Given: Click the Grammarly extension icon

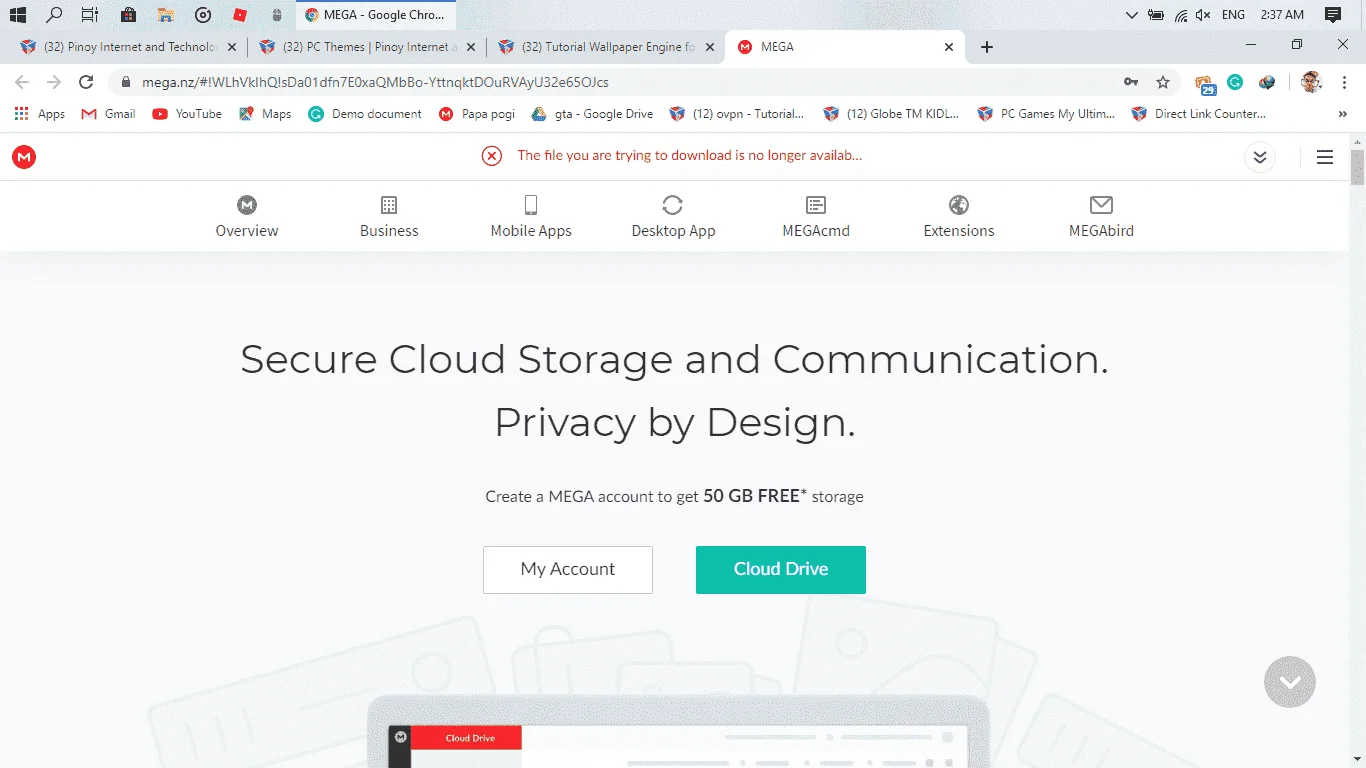Looking at the screenshot, I should (x=1235, y=82).
